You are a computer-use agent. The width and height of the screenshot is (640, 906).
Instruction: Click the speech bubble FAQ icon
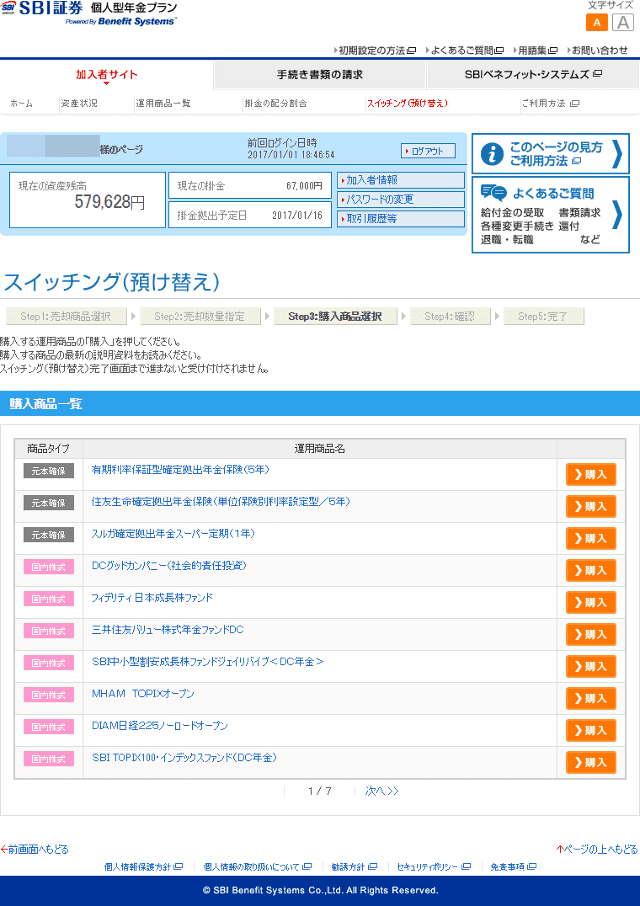493,193
